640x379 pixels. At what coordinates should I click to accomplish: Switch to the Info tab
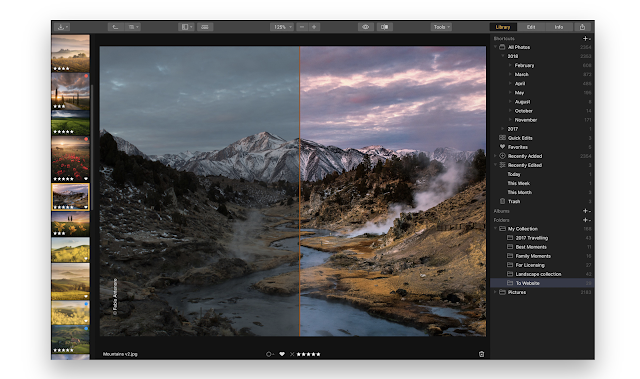click(559, 27)
